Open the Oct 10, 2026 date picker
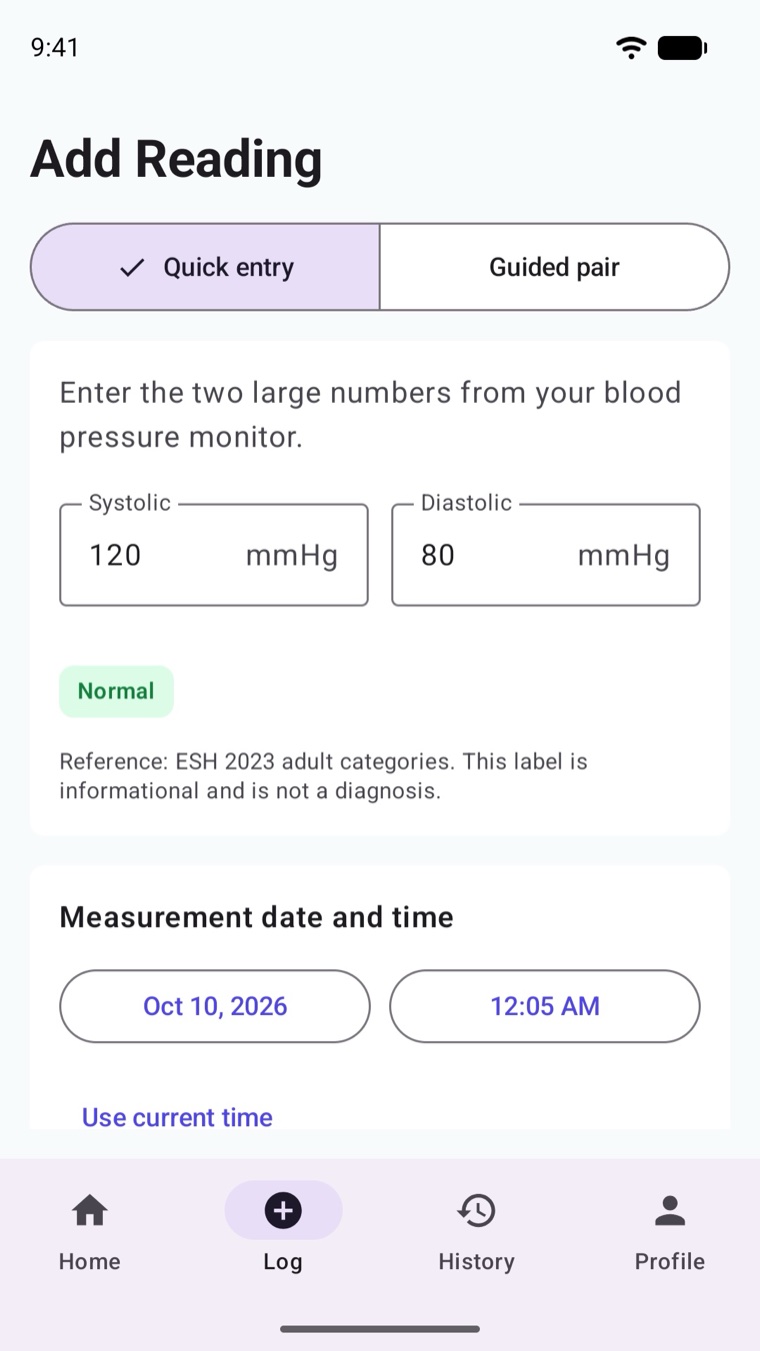This screenshot has width=760, height=1351. [215, 1006]
